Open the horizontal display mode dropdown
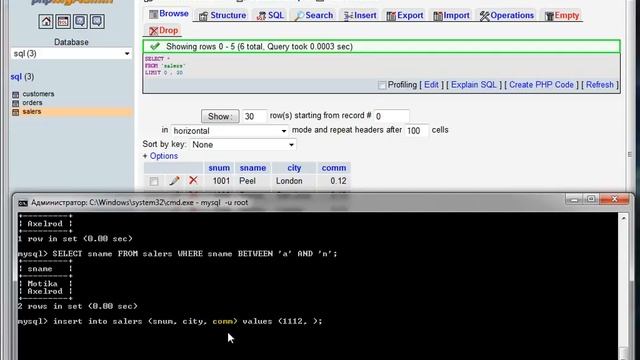The width and height of the screenshot is (640, 360). [229, 131]
